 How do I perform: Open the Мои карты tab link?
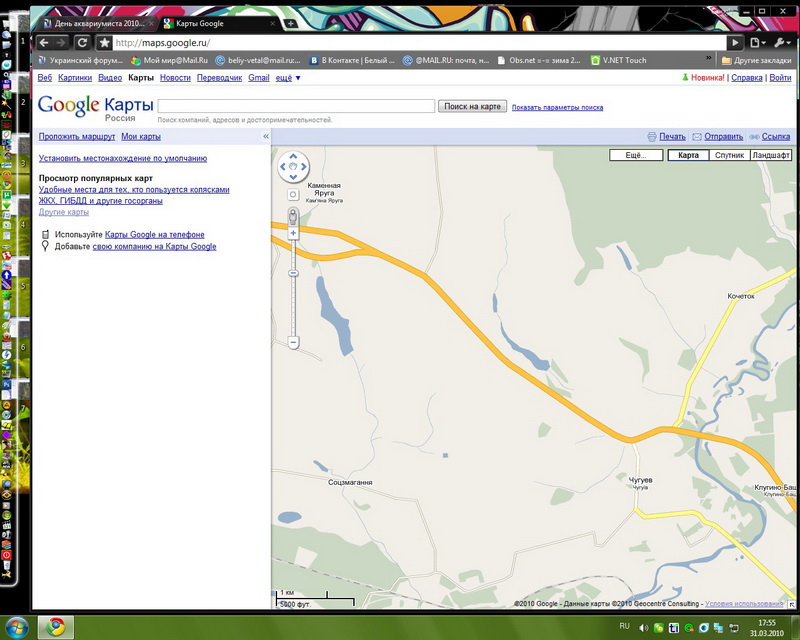141,136
